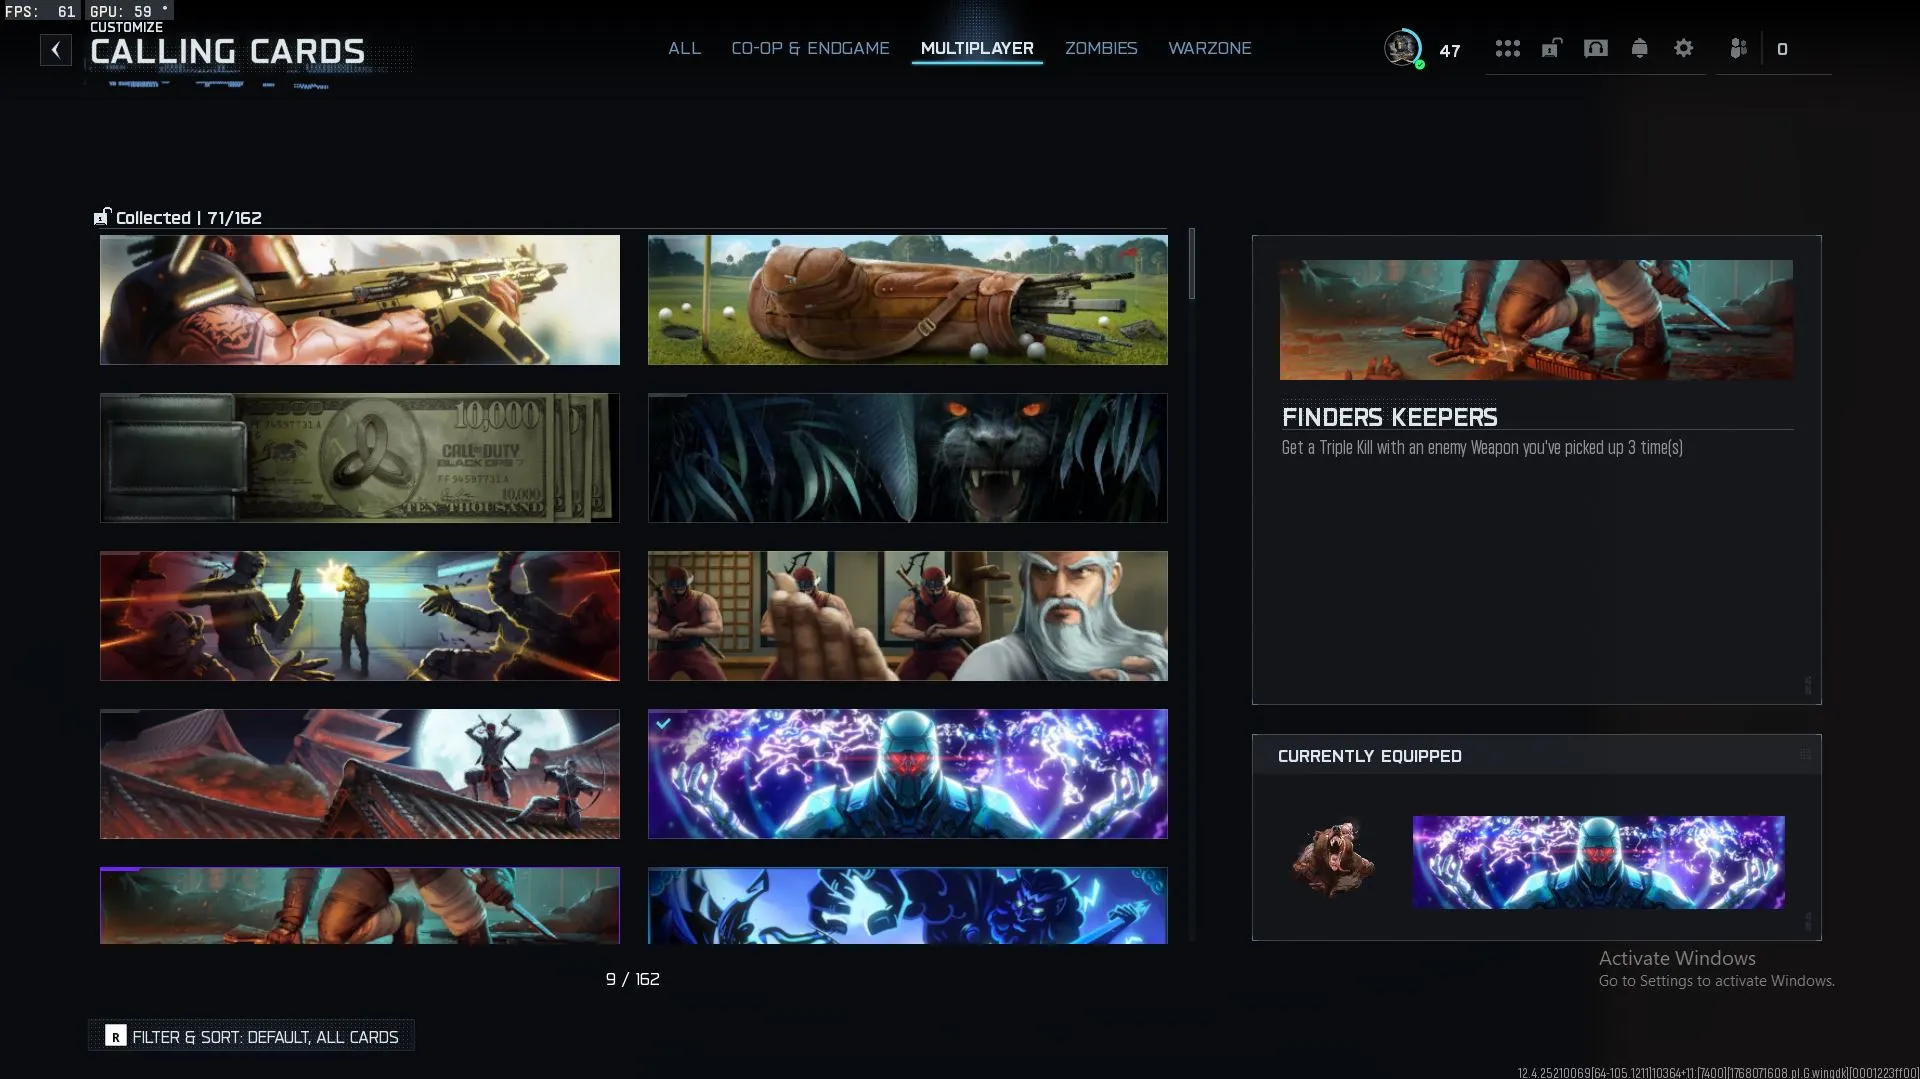Switch to the CO-OP & ENDGAME tab
This screenshot has height=1079, width=1920.
click(x=810, y=48)
